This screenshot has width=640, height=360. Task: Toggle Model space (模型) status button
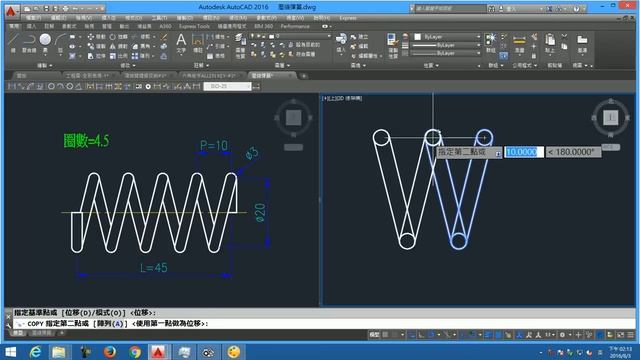coord(374,335)
